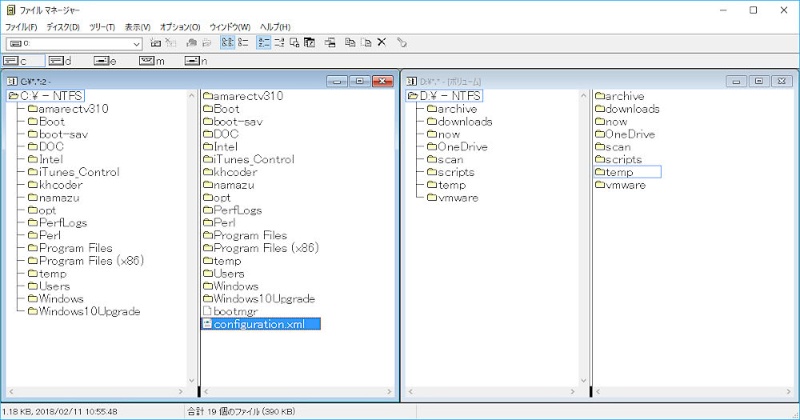Viewport: 800px width, 420px height.
Task: Click the sort by date toolbar icon
Action: 310,43
